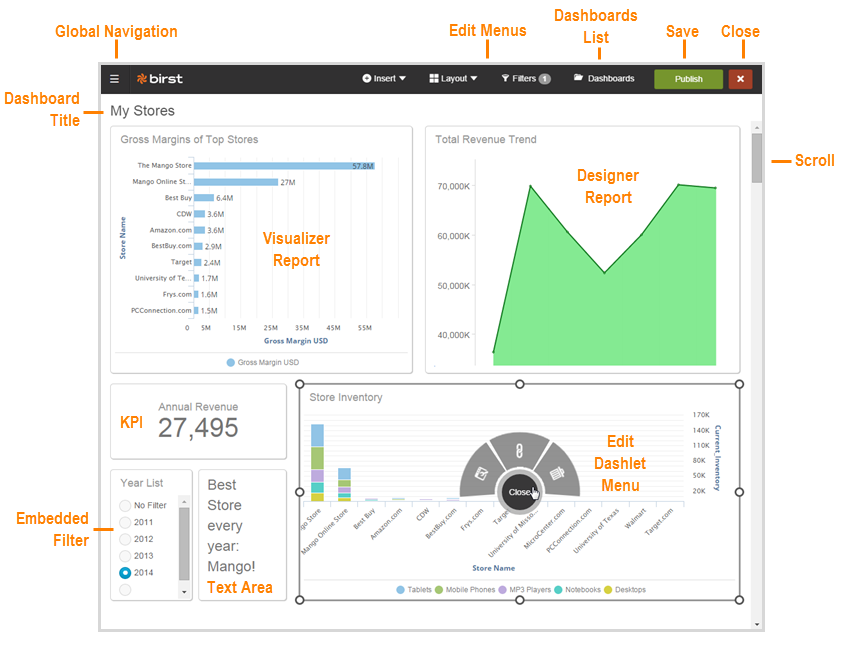859x649 pixels.
Task: Select the No Filter radio option
Action: (125, 505)
